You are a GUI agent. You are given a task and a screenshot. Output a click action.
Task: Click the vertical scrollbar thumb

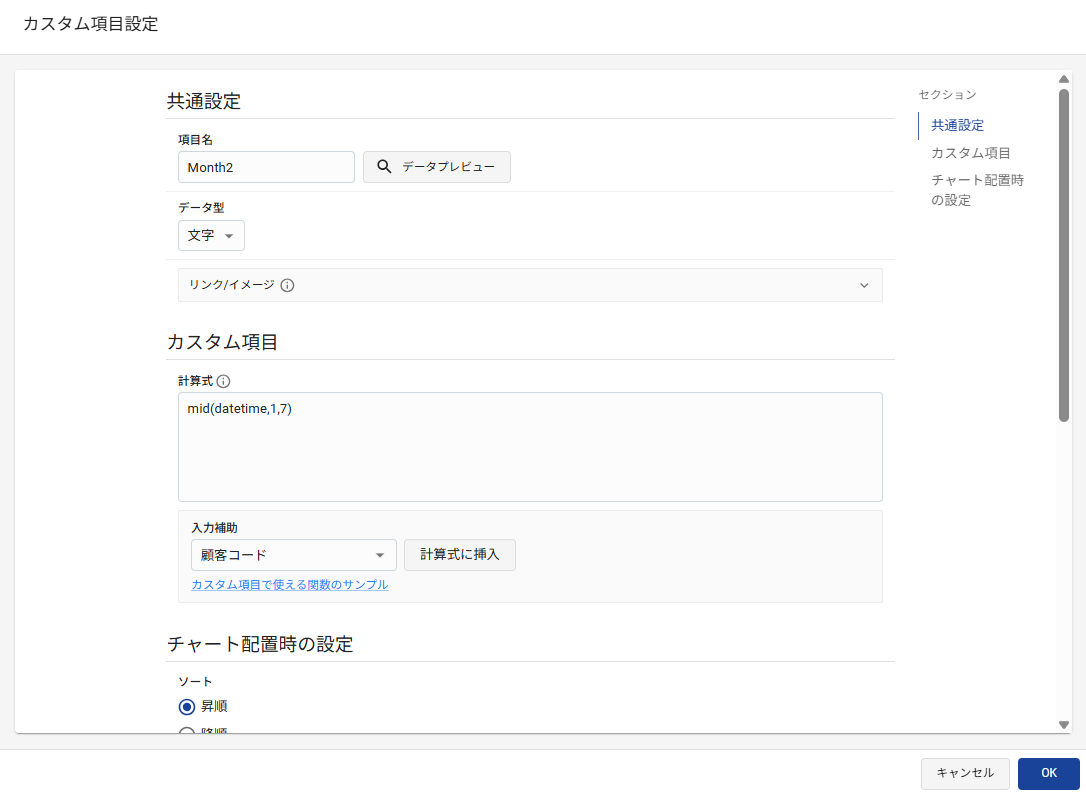(x=1064, y=255)
